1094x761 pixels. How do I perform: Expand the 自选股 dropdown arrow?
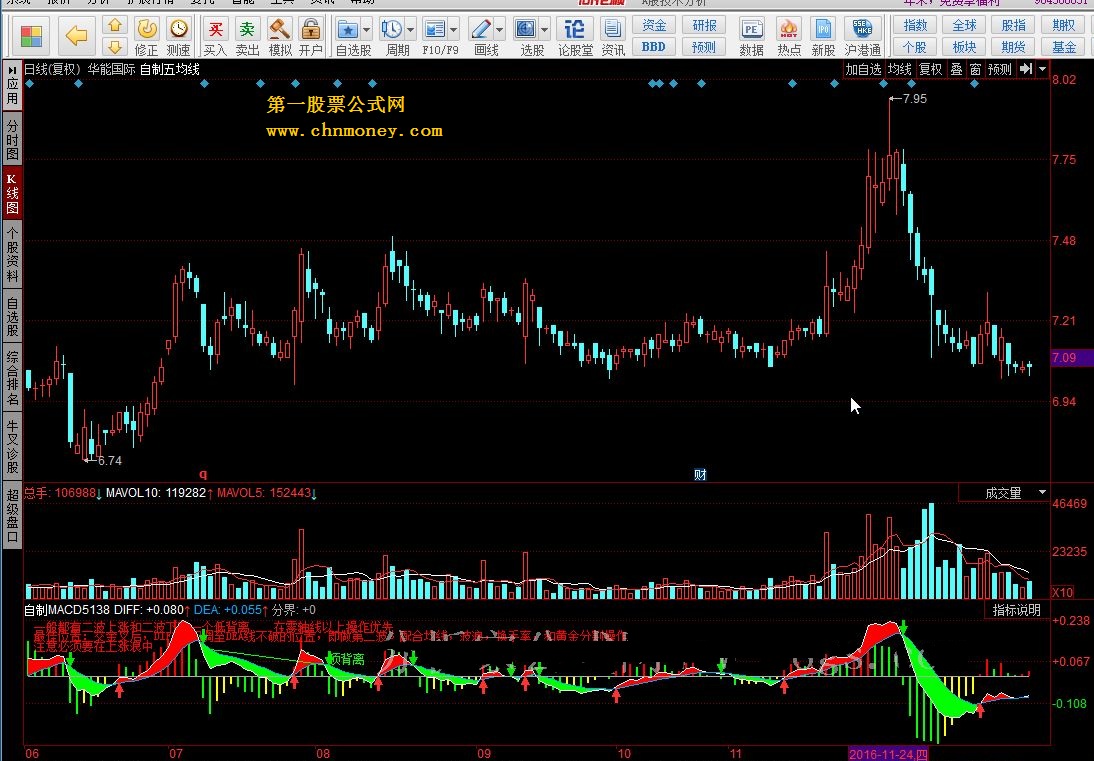click(366, 30)
